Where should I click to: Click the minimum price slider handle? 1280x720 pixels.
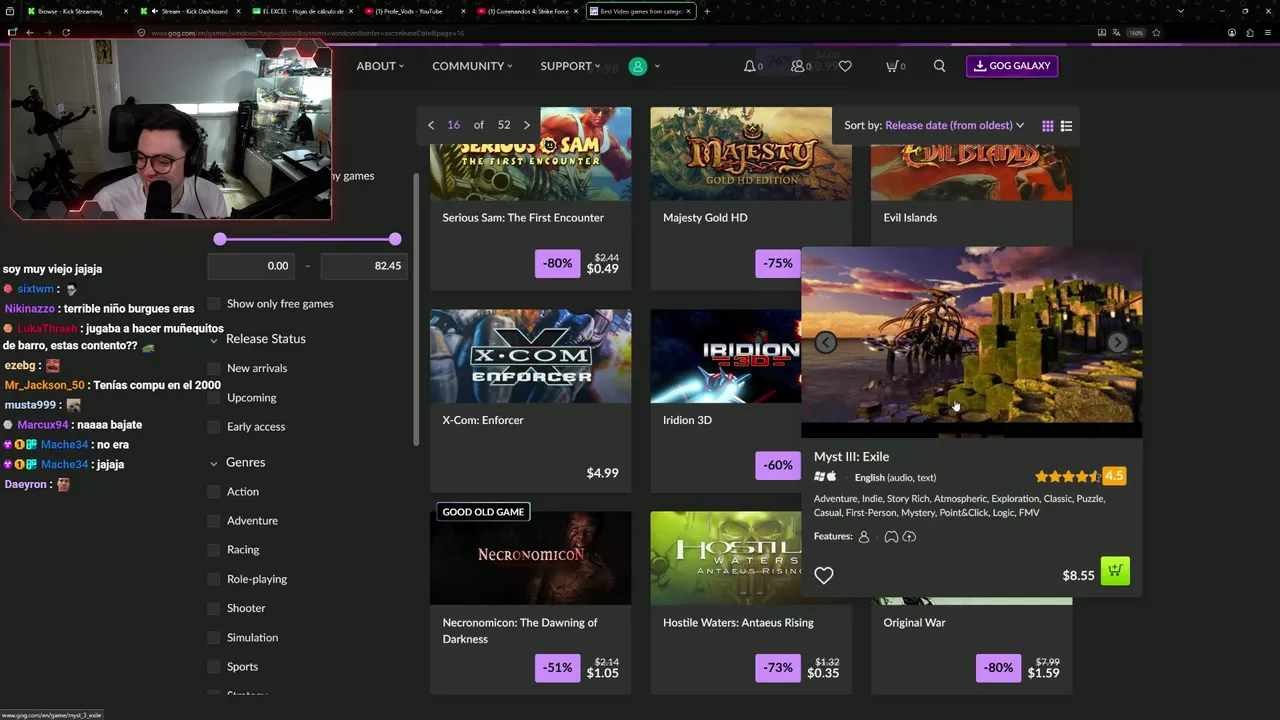(220, 239)
